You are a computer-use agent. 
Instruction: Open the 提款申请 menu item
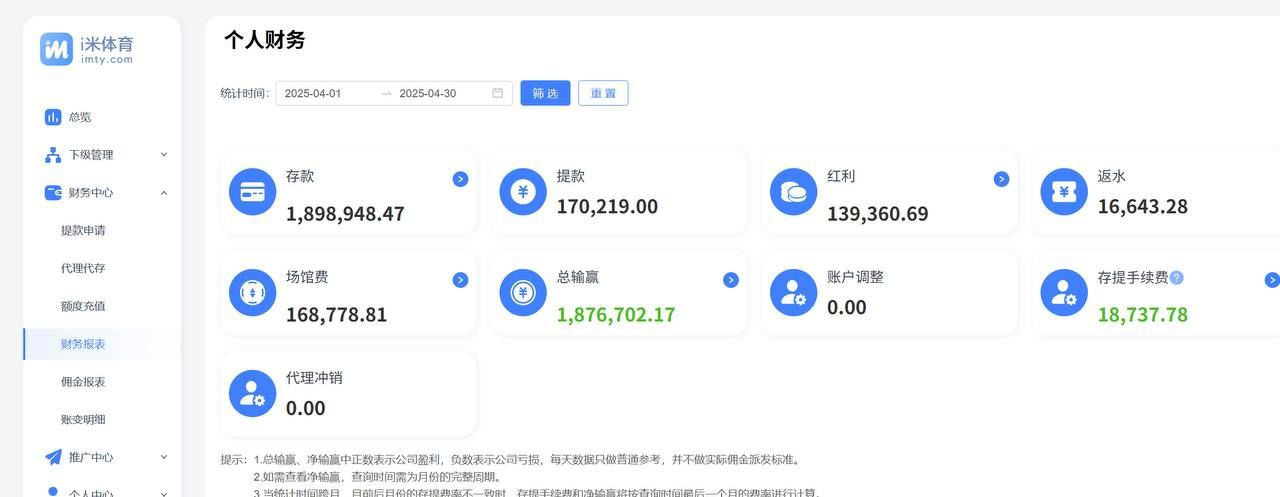83,231
